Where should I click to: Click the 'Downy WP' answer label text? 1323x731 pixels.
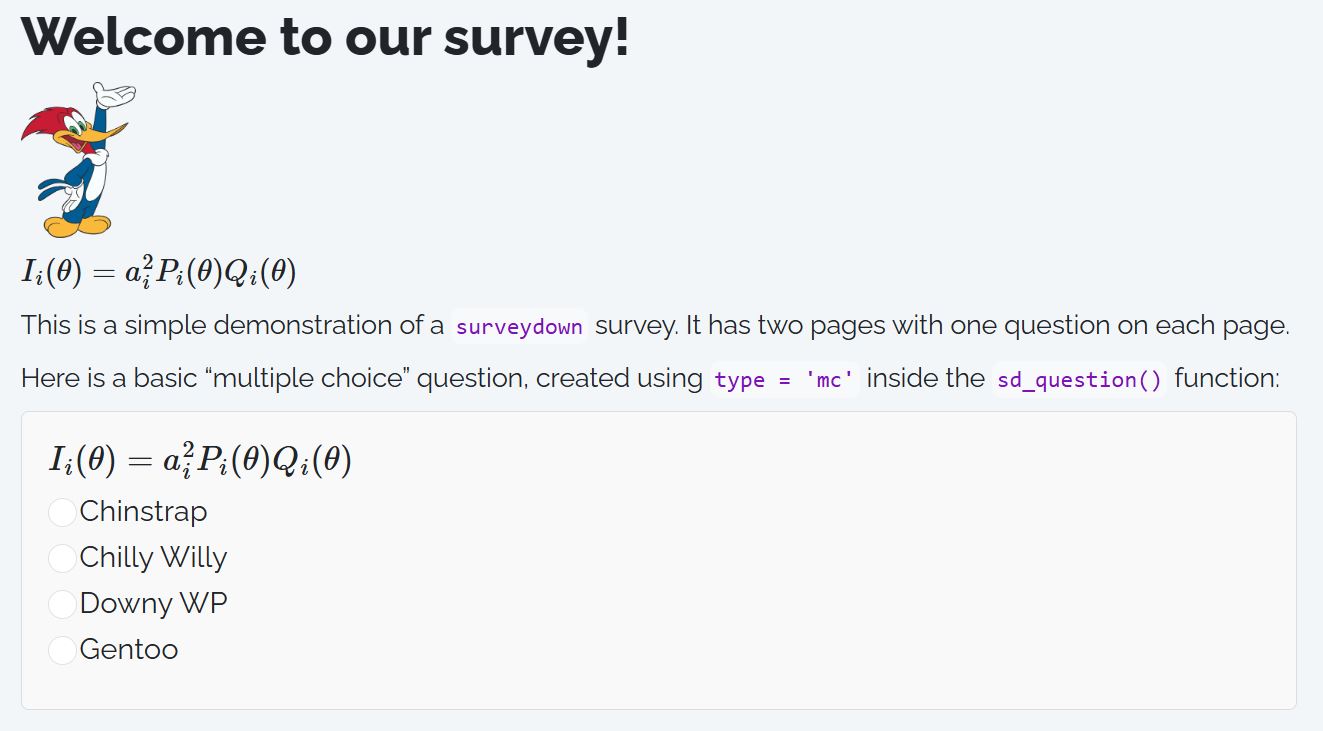153,604
